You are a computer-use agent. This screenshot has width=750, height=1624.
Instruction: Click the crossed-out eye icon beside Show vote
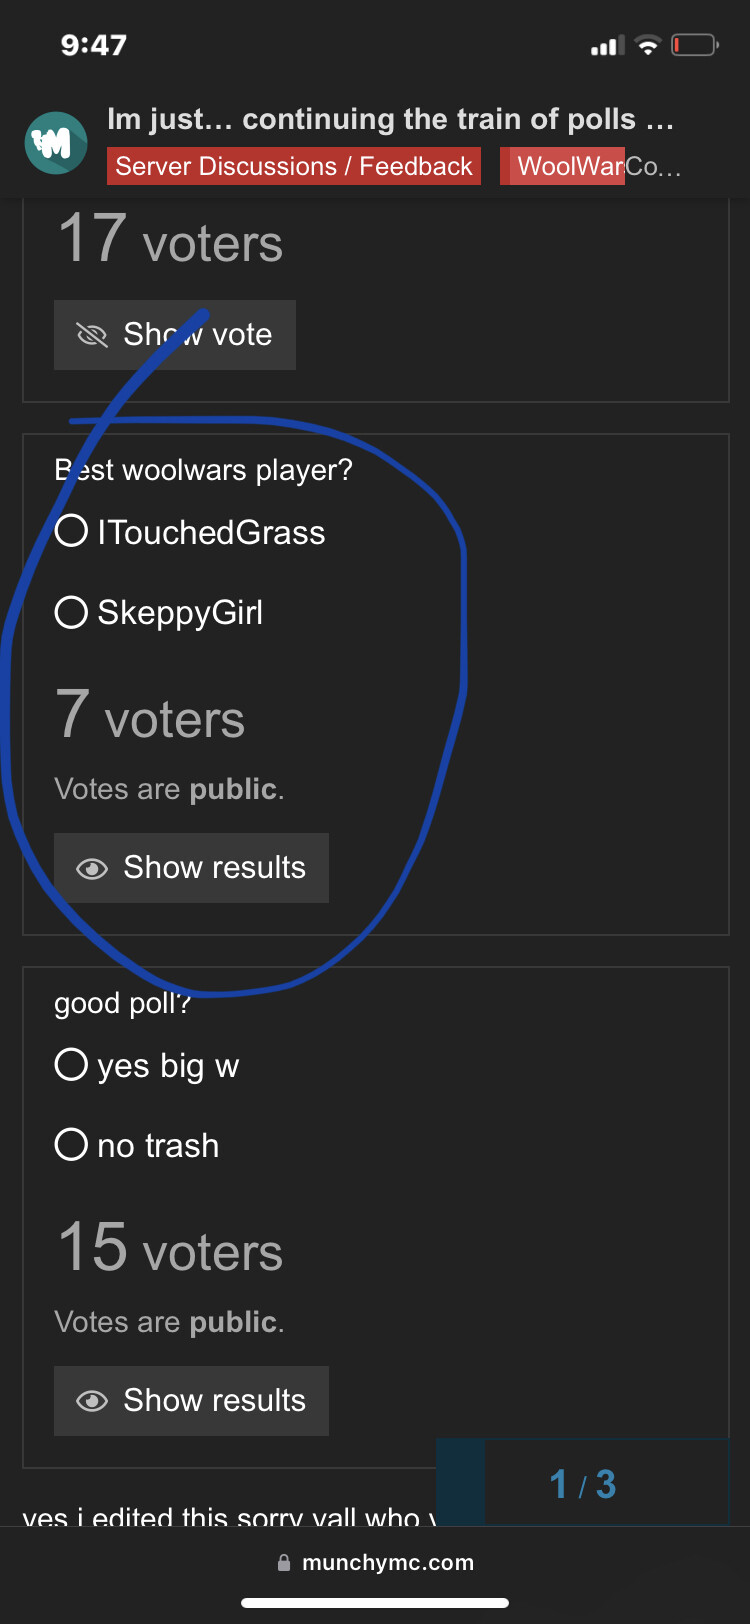92,335
